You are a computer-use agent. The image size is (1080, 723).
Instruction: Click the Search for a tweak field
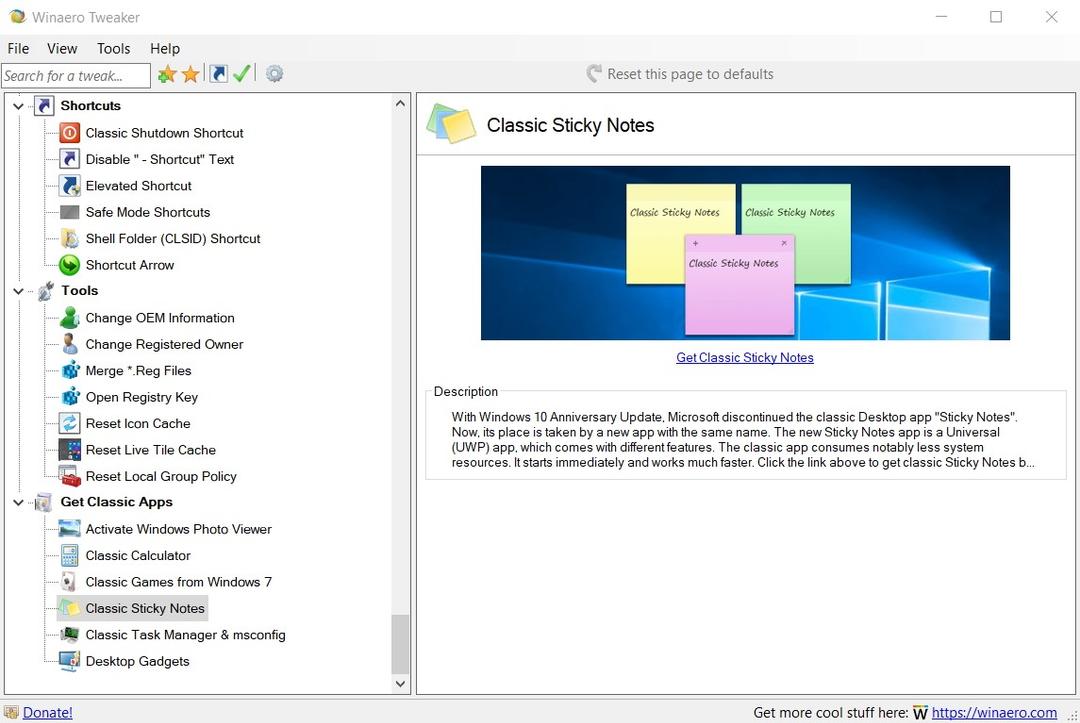pyautogui.click(x=75, y=75)
